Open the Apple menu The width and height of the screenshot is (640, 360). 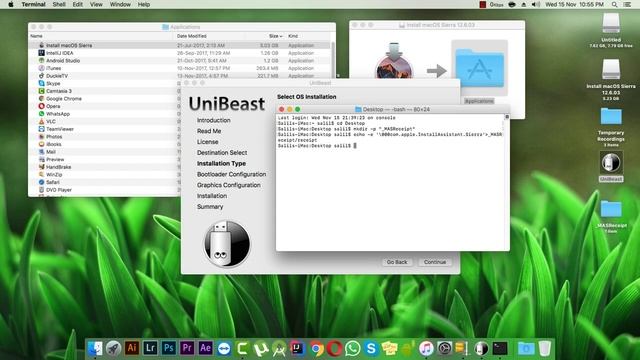pos(11,4)
